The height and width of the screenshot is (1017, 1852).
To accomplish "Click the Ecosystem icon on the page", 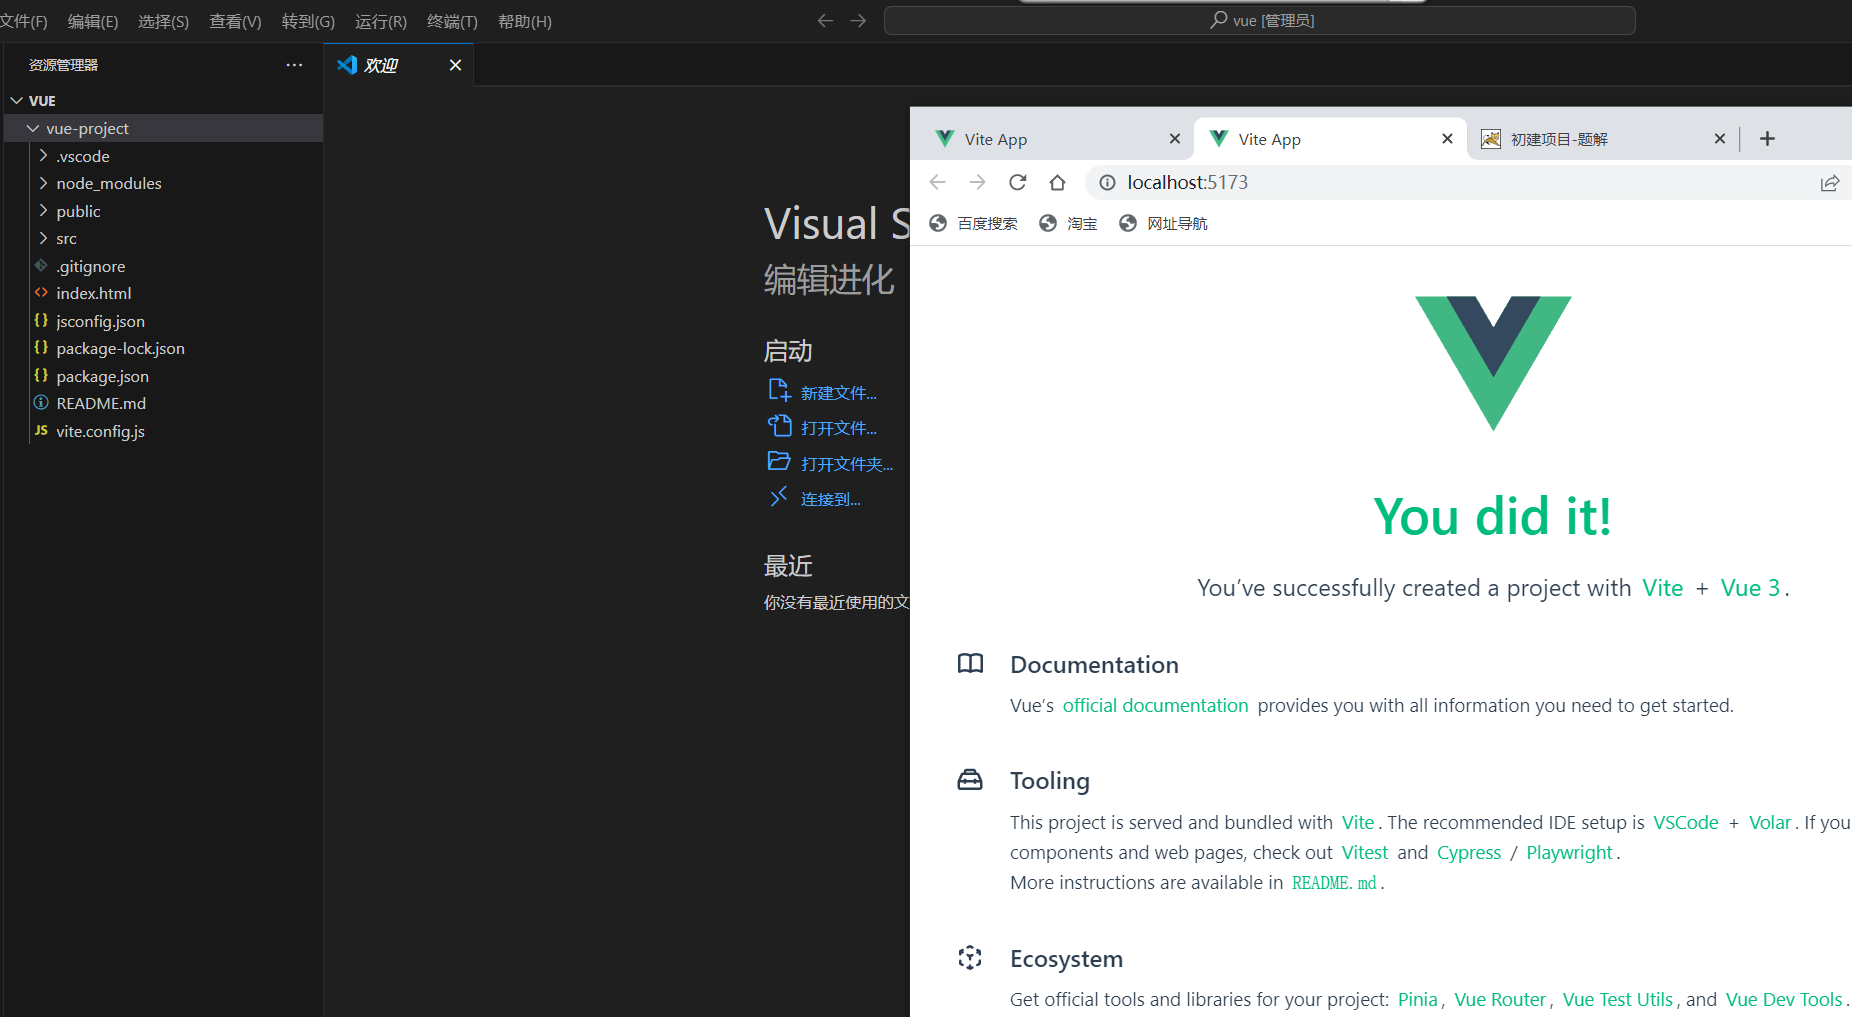I will (970, 958).
